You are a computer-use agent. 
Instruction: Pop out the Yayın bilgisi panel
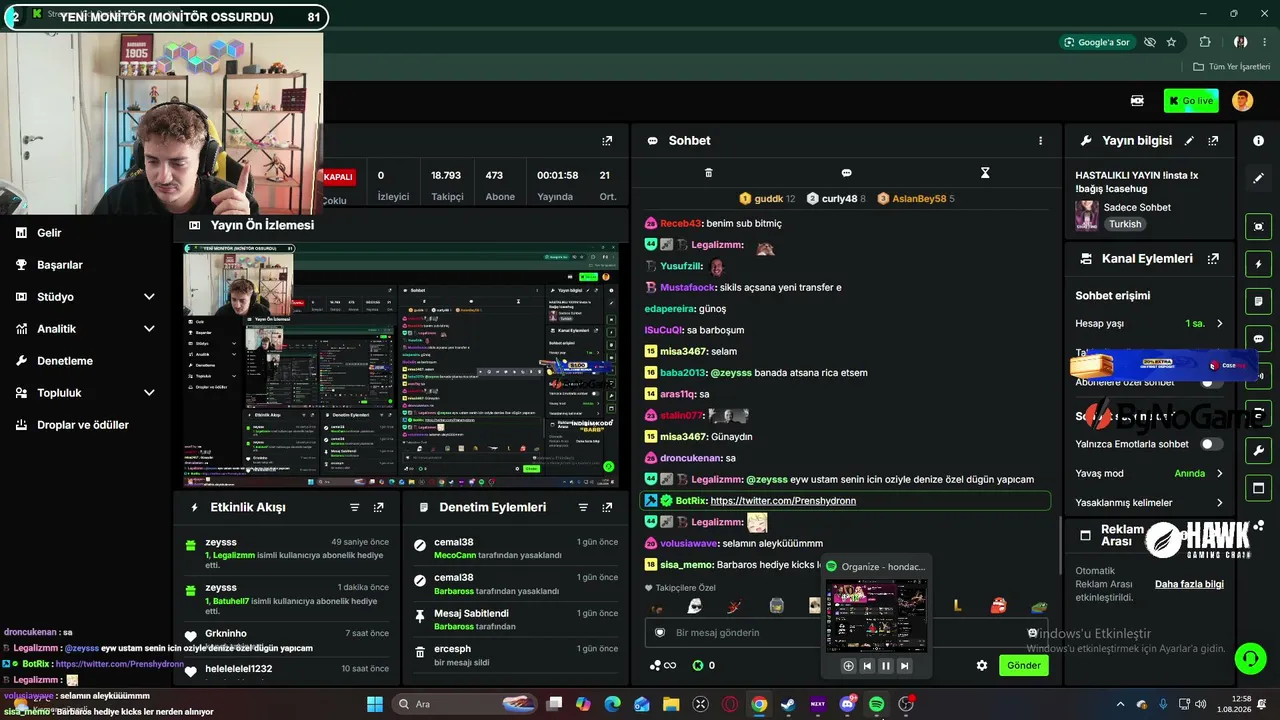(1213, 141)
